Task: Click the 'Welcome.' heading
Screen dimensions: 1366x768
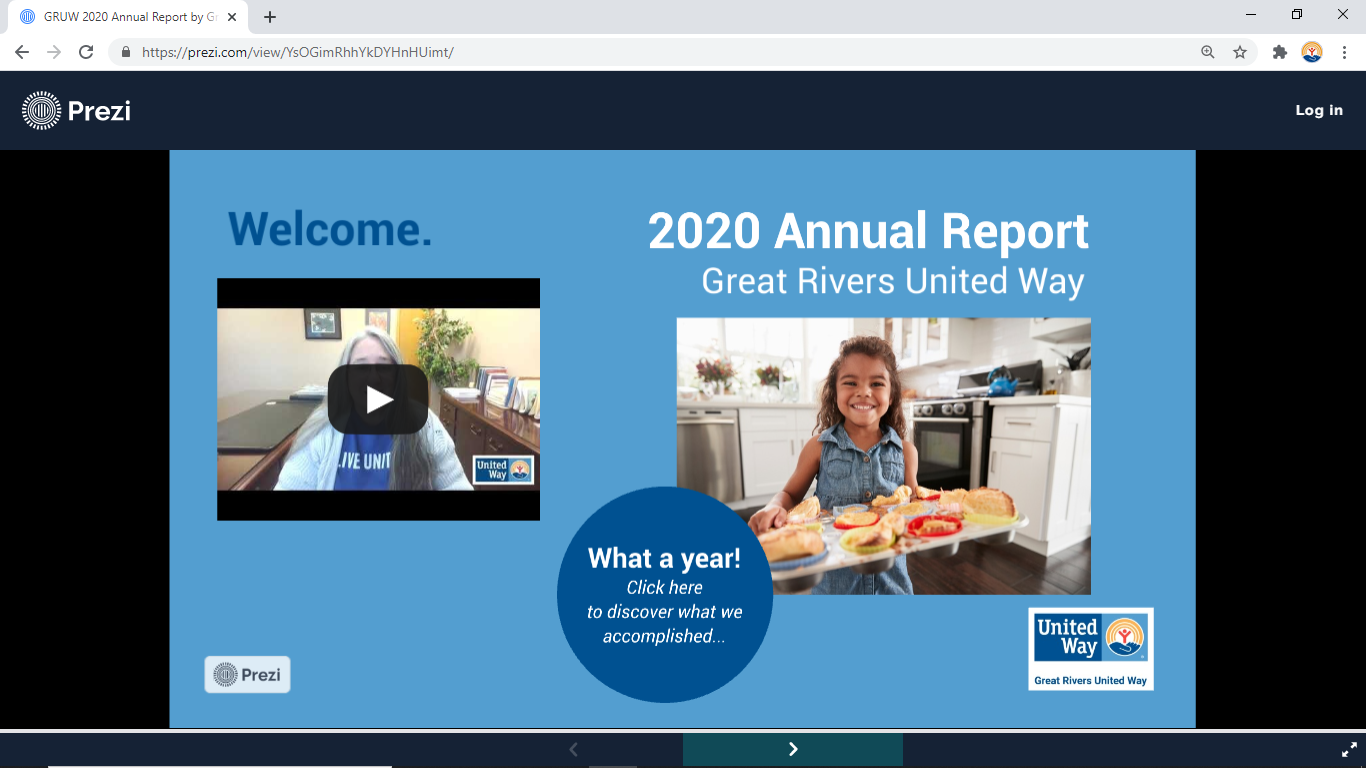Action: [x=330, y=229]
